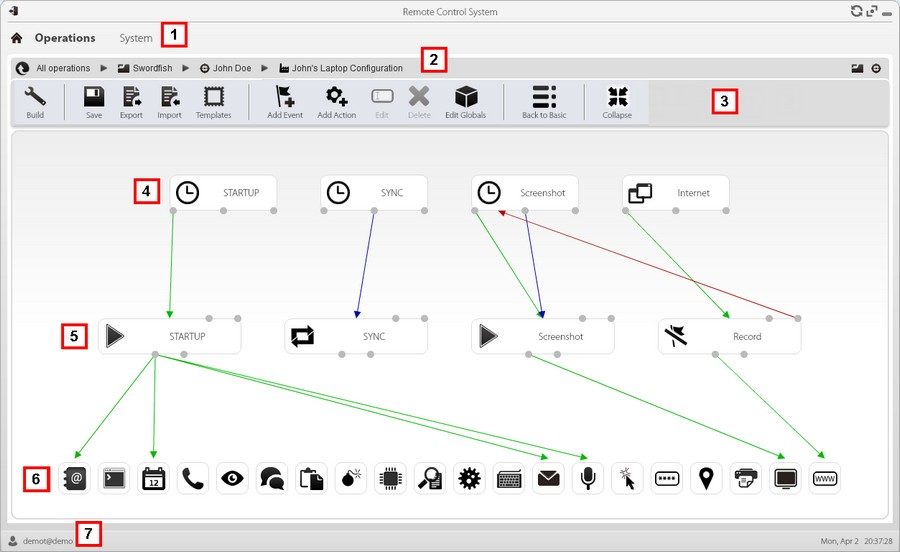Image resolution: width=900 pixels, height=552 pixels.
Task: Select the Internet event node
Action: (x=676, y=193)
